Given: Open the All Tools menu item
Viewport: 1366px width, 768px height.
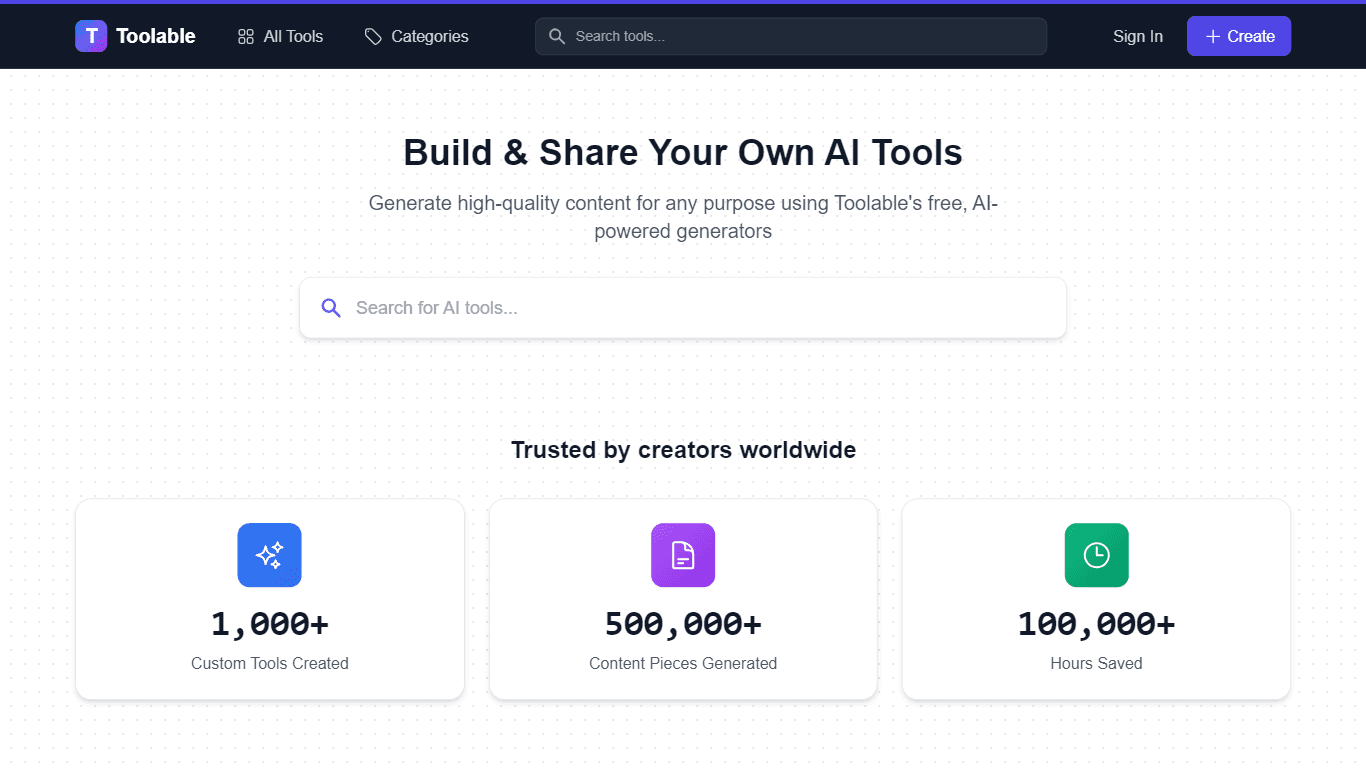Looking at the screenshot, I should pyautogui.click(x=280, y=37).
